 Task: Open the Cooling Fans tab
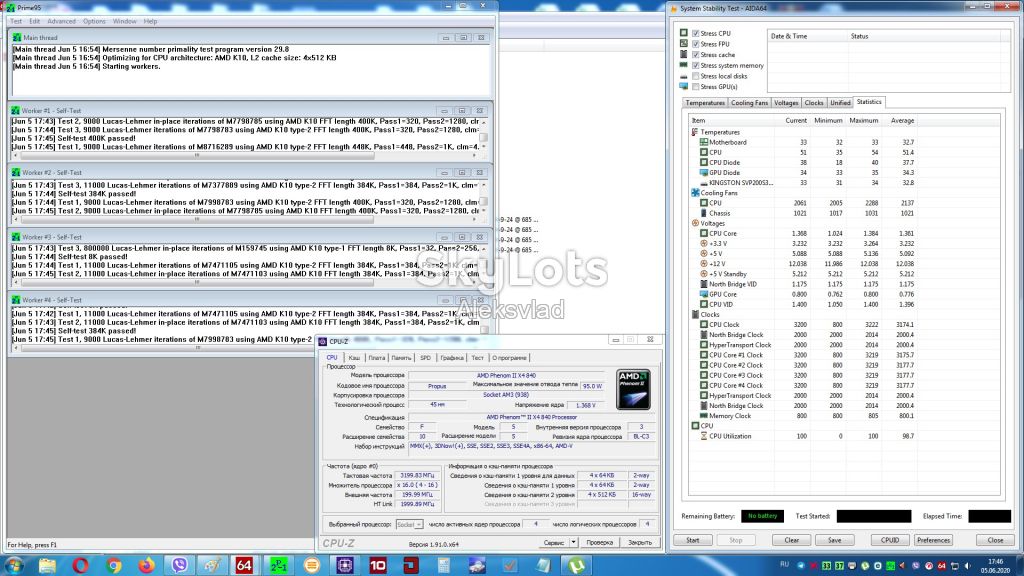(x=749, y=103)
